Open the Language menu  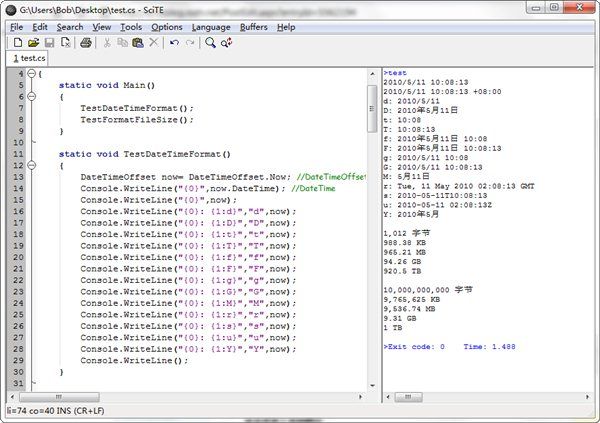click(211, 27)
